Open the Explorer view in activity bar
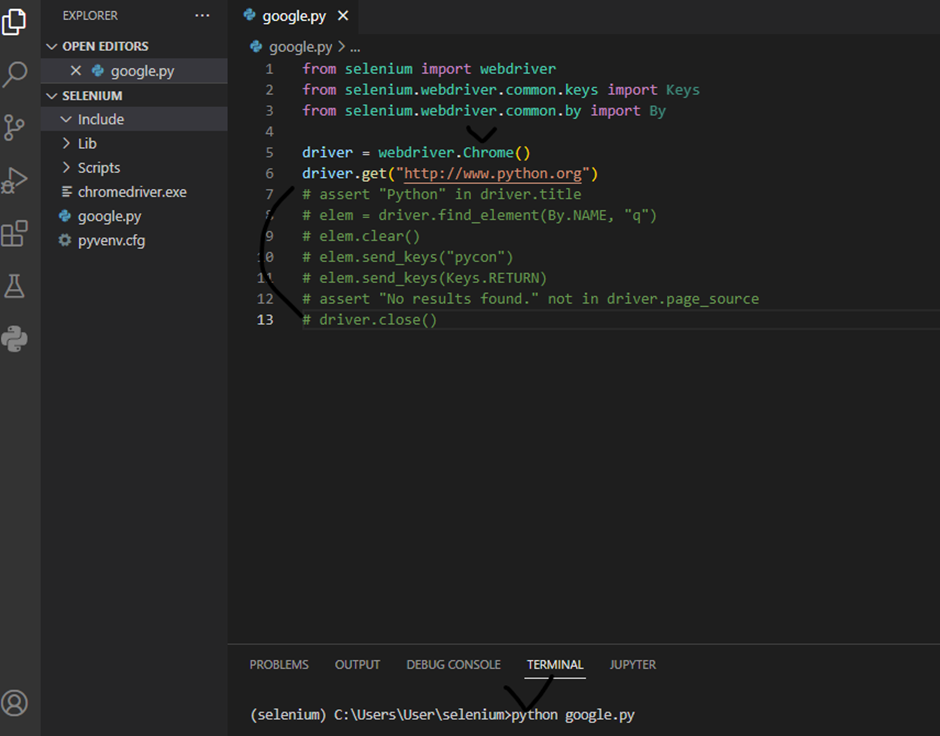 14,23
